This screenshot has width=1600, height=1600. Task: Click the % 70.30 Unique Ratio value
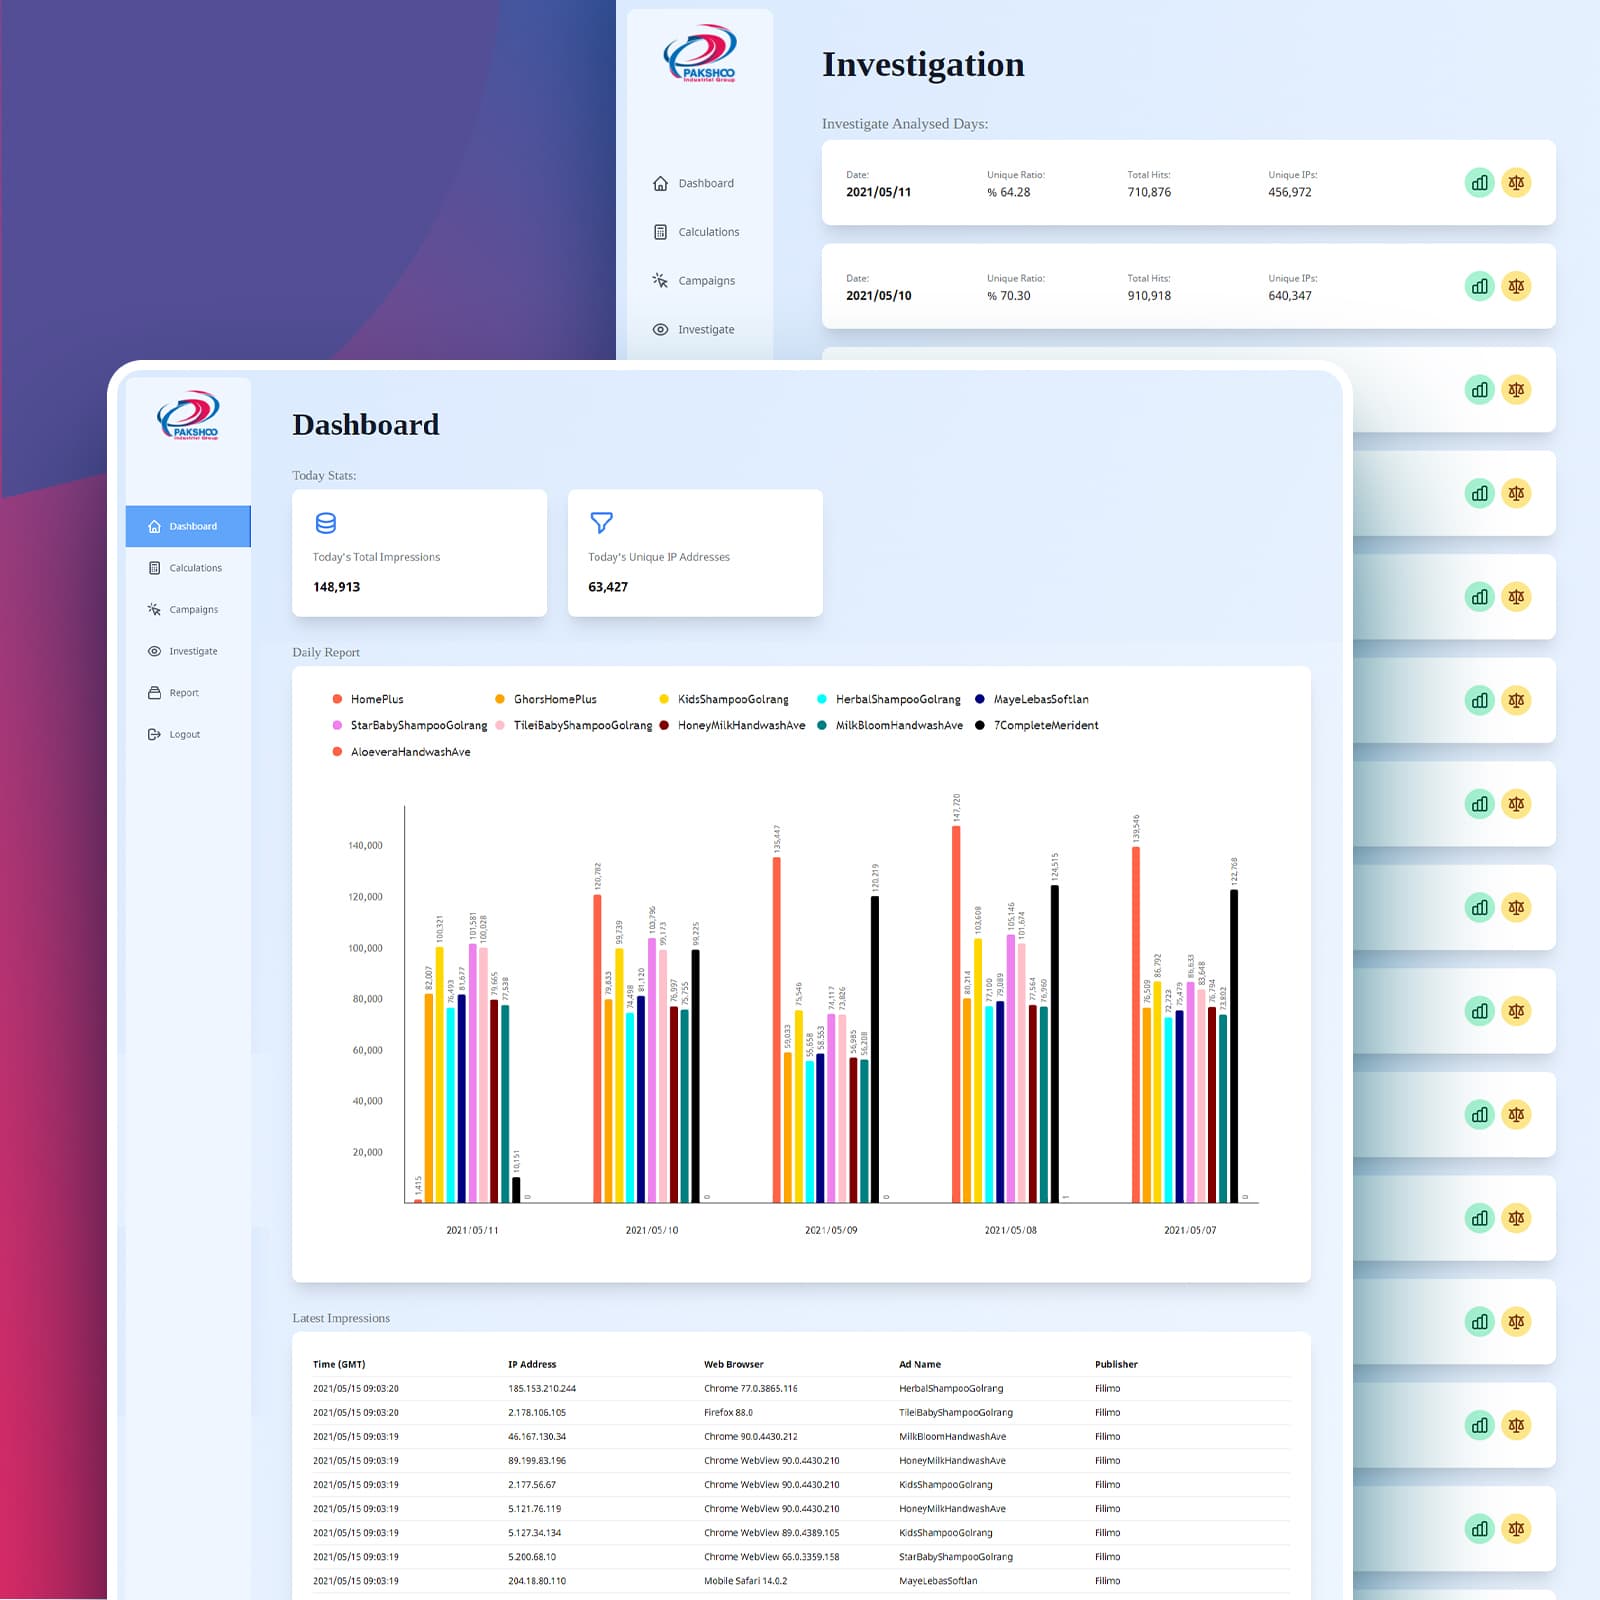(x=1008, y=295)
